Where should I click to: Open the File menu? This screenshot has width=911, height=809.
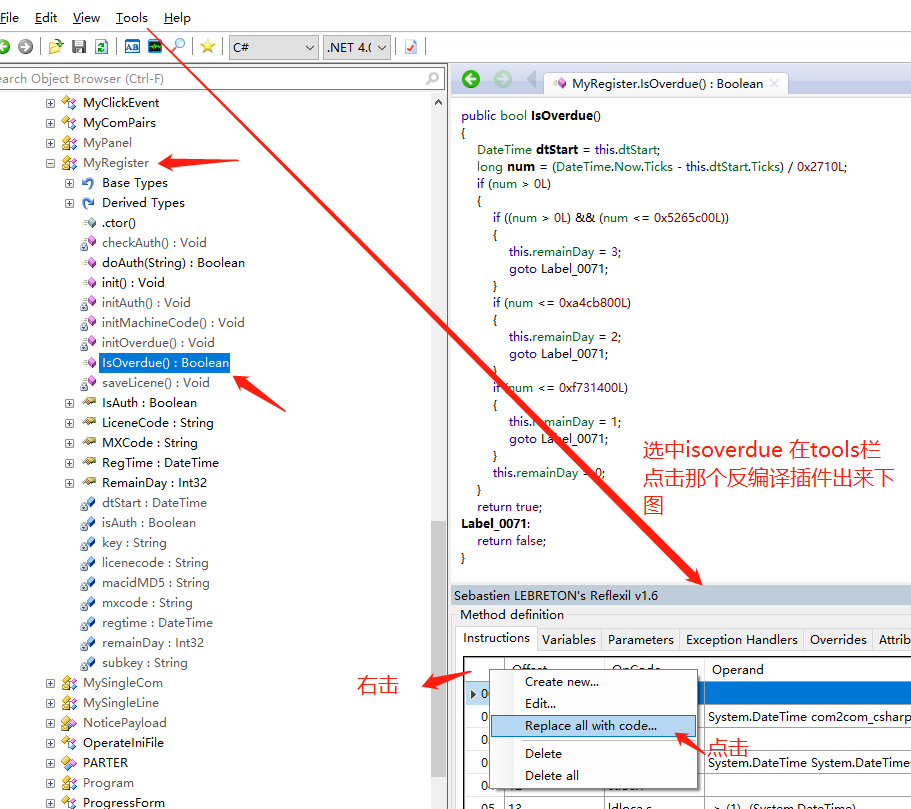9,18
